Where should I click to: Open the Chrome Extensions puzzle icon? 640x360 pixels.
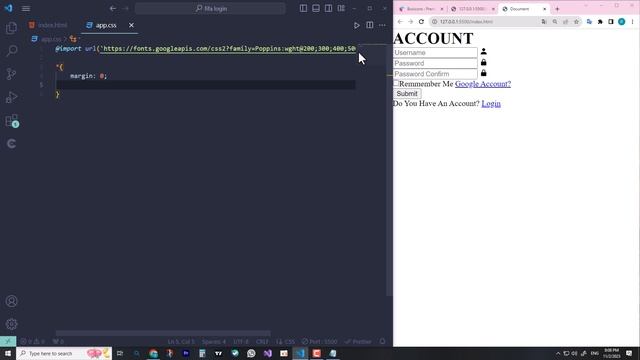tap(600, 22)
